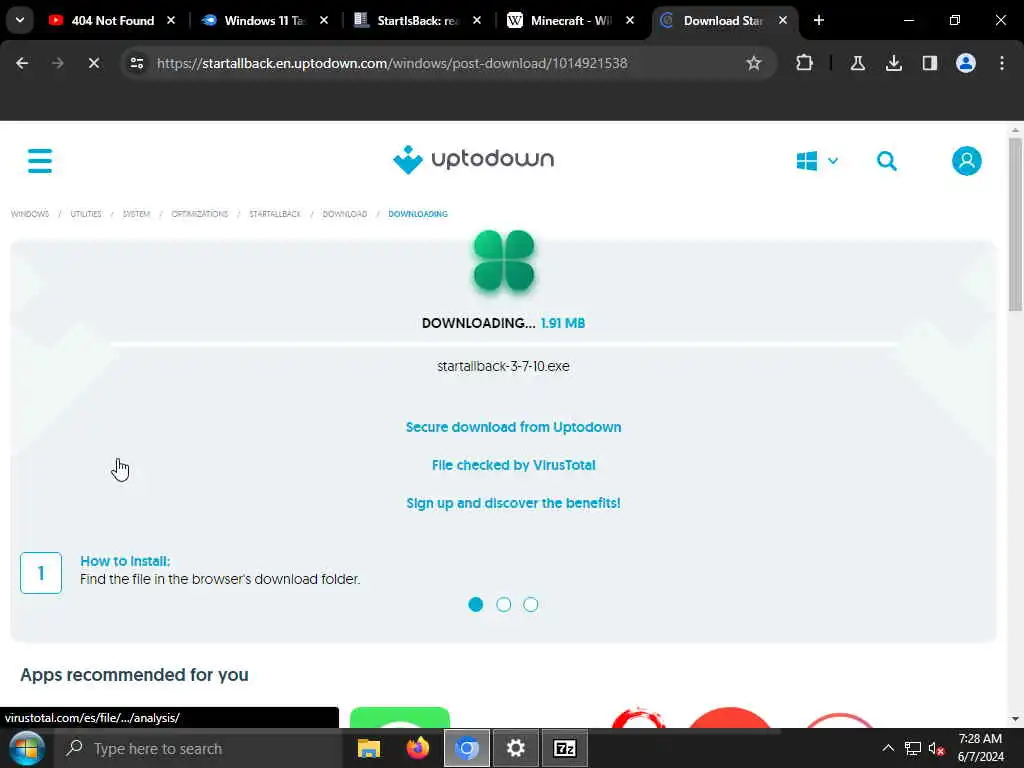Open the STARTALLBACK breadcrumb link
Viewport: 1024px width, 768px height.
[275, 214]
